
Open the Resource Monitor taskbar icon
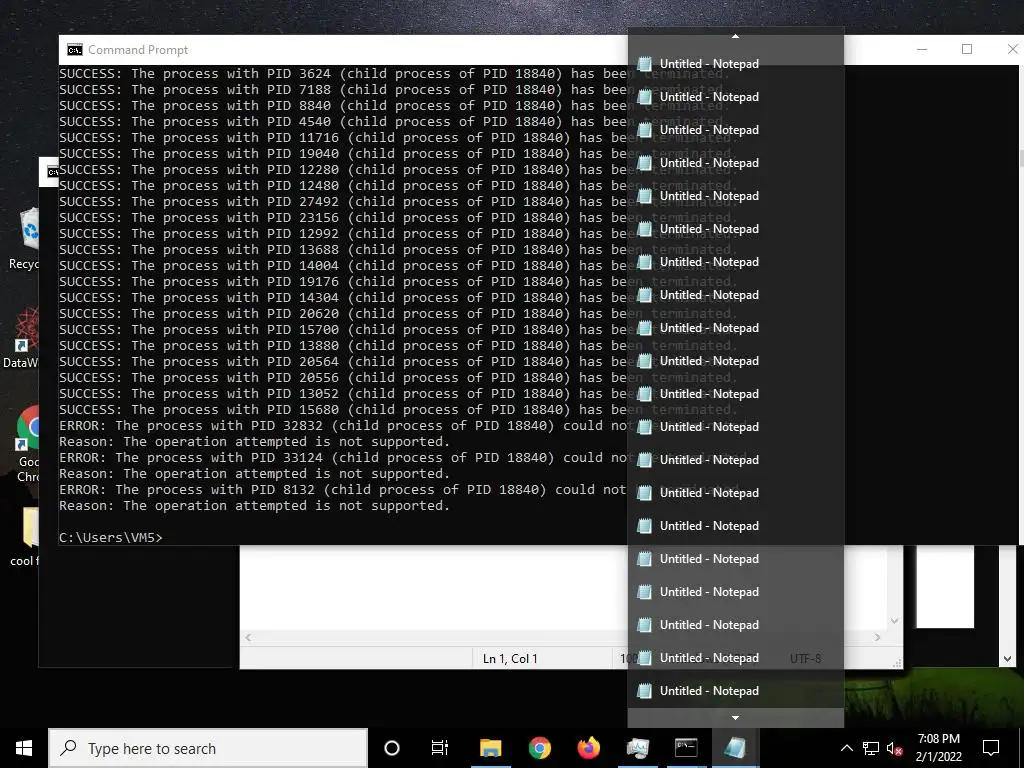(637, 748)
